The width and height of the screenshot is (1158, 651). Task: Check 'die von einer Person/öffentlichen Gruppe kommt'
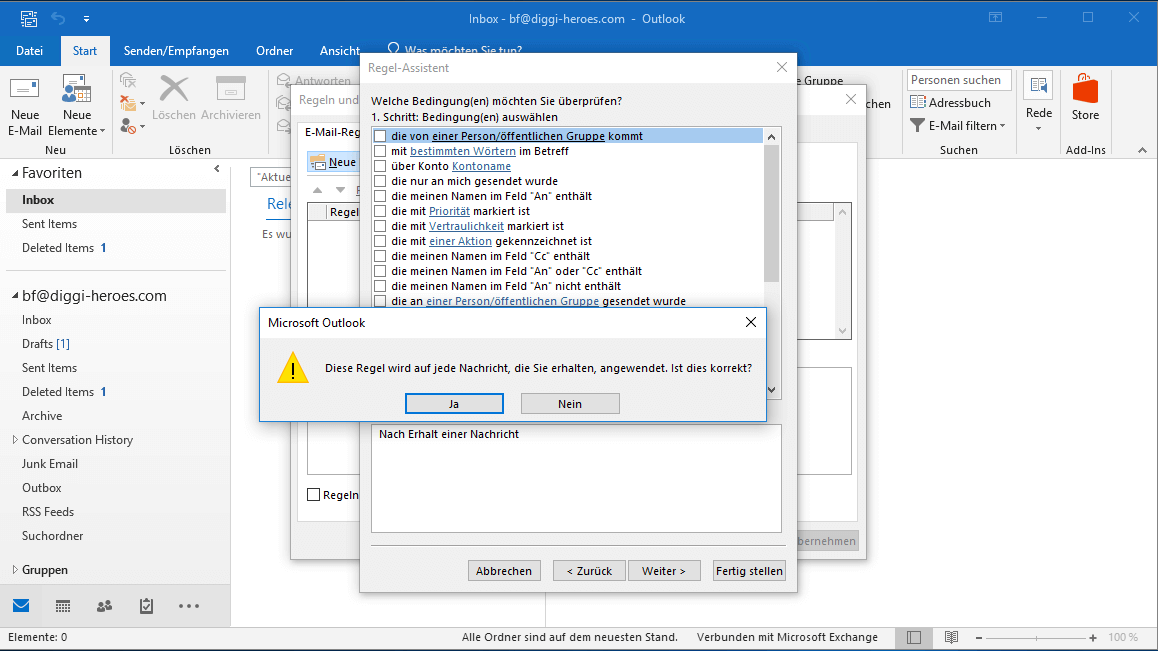pos(380,136)
